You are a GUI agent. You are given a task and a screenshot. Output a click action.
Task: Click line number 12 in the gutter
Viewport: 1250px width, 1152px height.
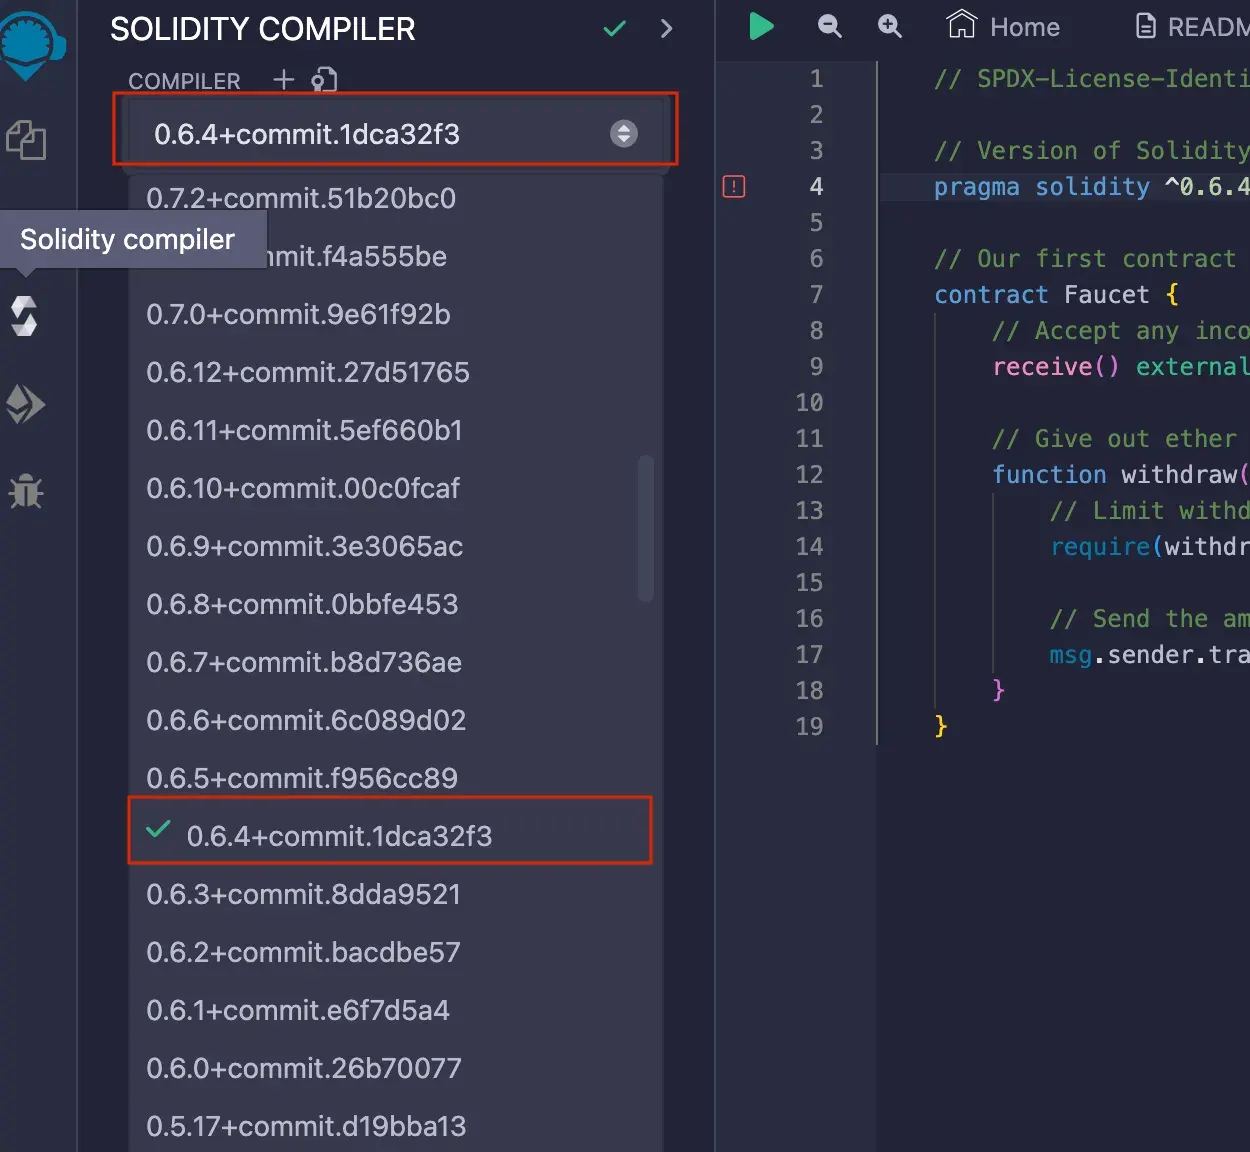(x=809, y=474)
